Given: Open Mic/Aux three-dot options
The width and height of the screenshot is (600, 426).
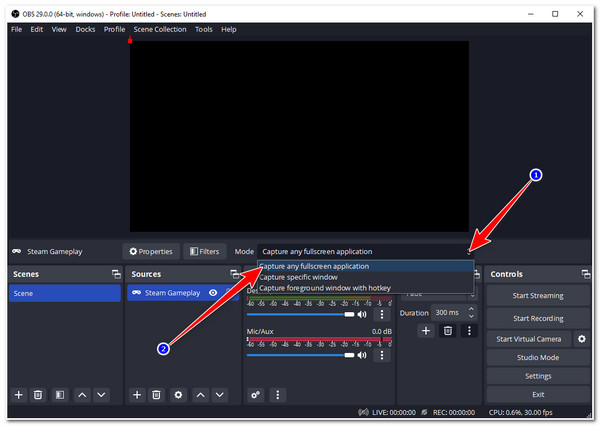Looking at the screenshot, I should pyautogui.click(x=382, y=355).
